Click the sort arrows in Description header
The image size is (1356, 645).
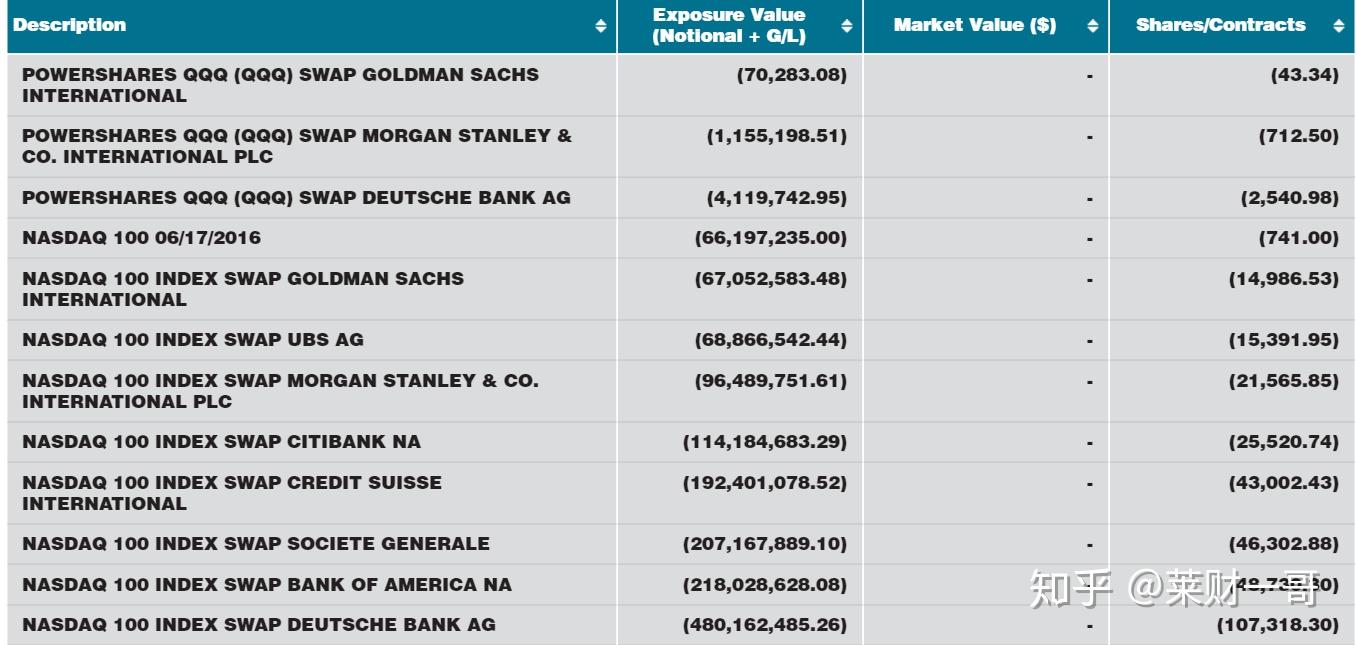[x=600, y=26]
